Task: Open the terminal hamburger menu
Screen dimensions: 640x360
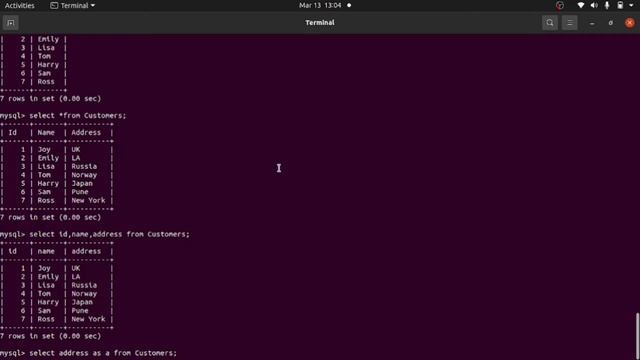Action: 569,23
